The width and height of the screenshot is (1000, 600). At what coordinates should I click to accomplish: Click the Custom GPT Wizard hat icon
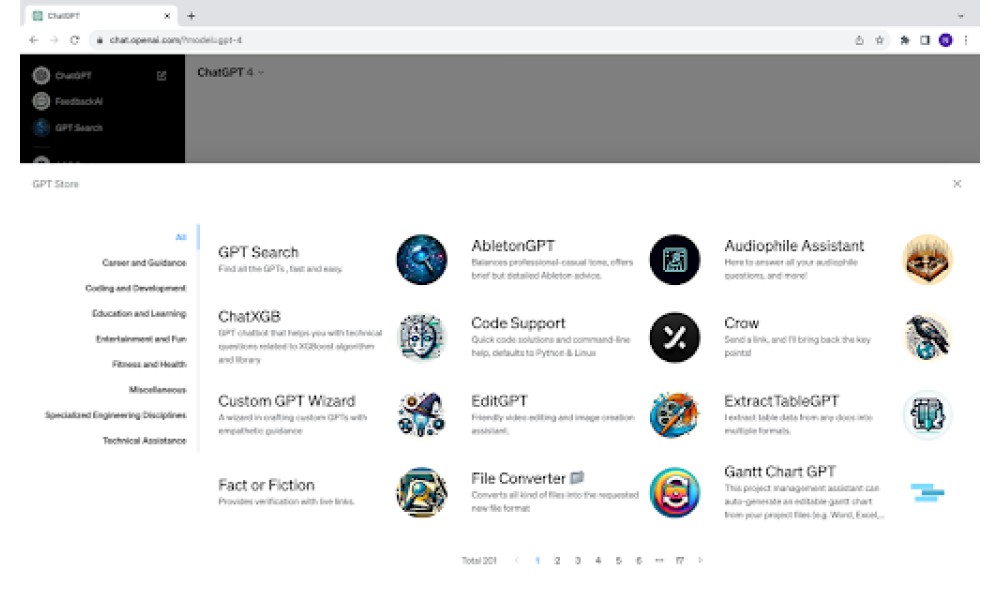tap(422, 415)
